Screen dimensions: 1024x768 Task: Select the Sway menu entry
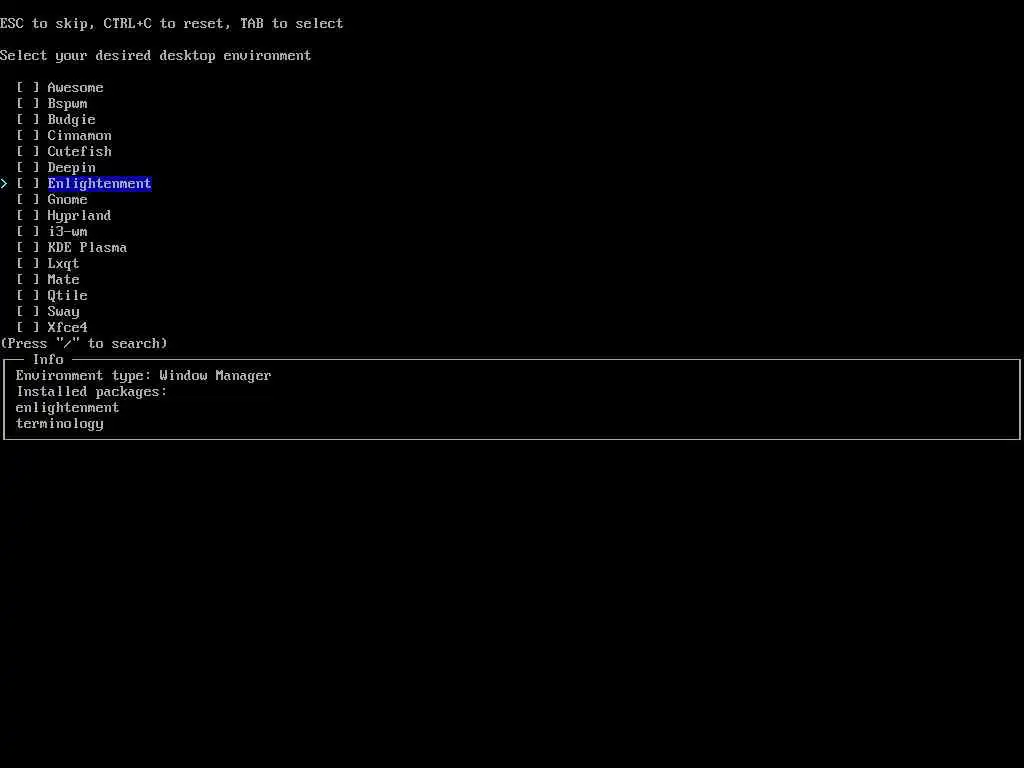click(x=63, y=312)
